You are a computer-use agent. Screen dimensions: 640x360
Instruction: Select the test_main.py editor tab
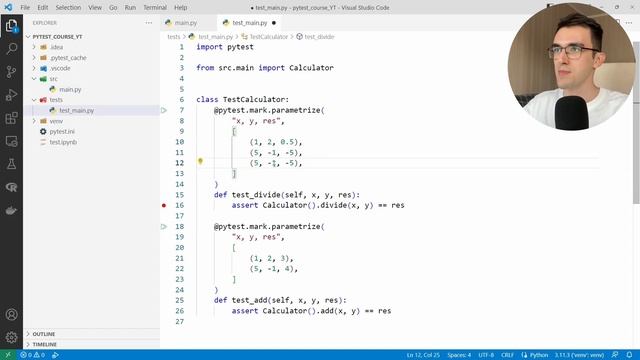tap(249, 23)
